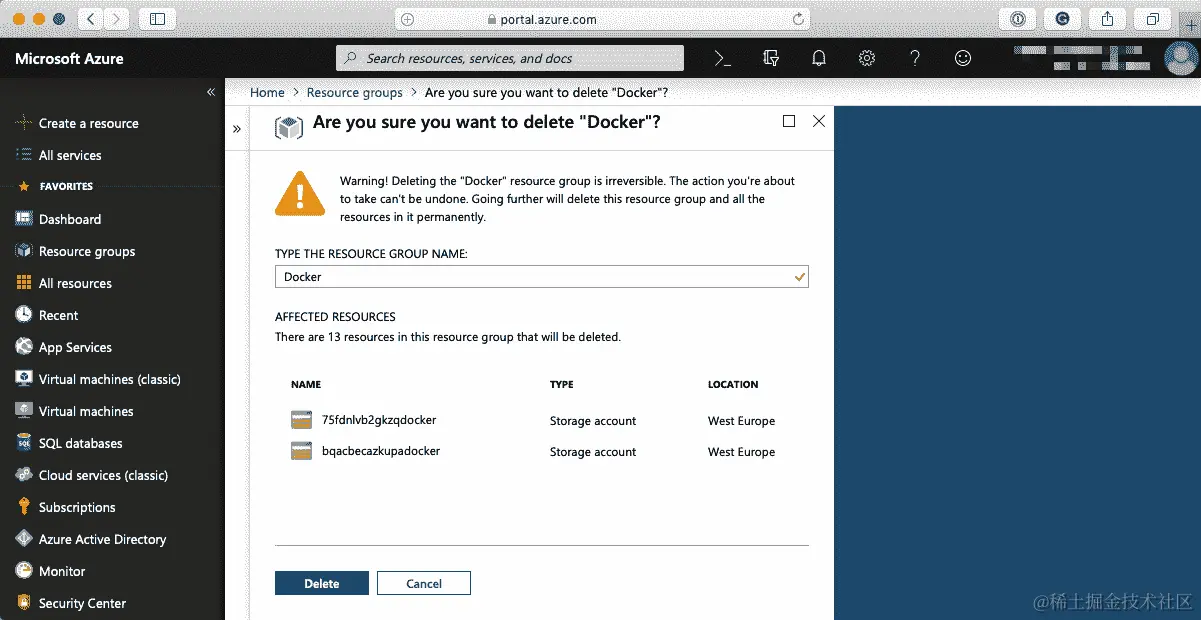1201x620 pixels.
Task: Click Subscriptions key icon in sidebar
Action: 24,507
